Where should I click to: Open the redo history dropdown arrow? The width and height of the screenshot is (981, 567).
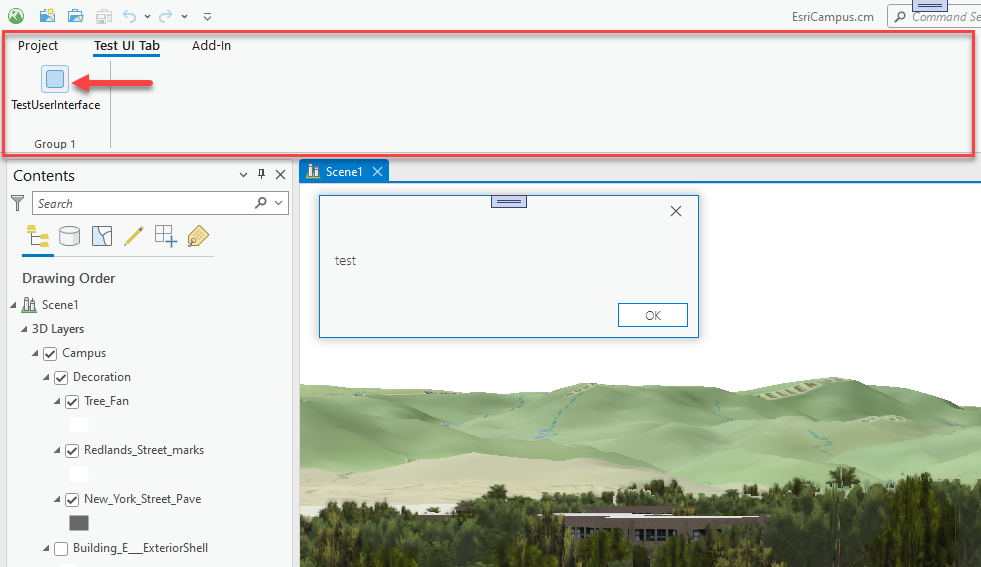coord(185,17)
